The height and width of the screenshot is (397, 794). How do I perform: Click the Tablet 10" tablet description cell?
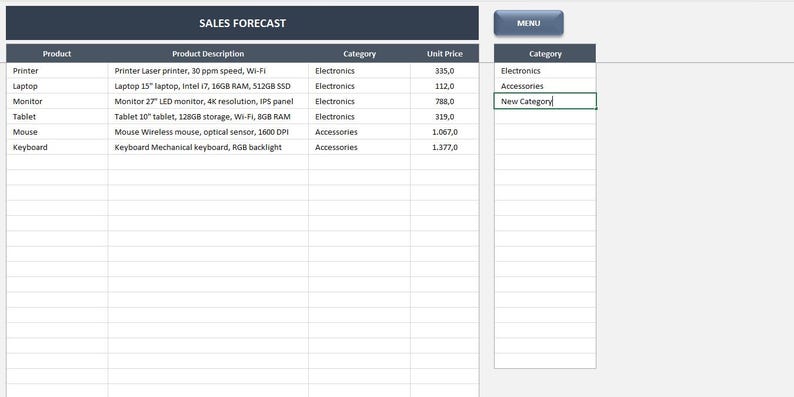click(208, 116)
